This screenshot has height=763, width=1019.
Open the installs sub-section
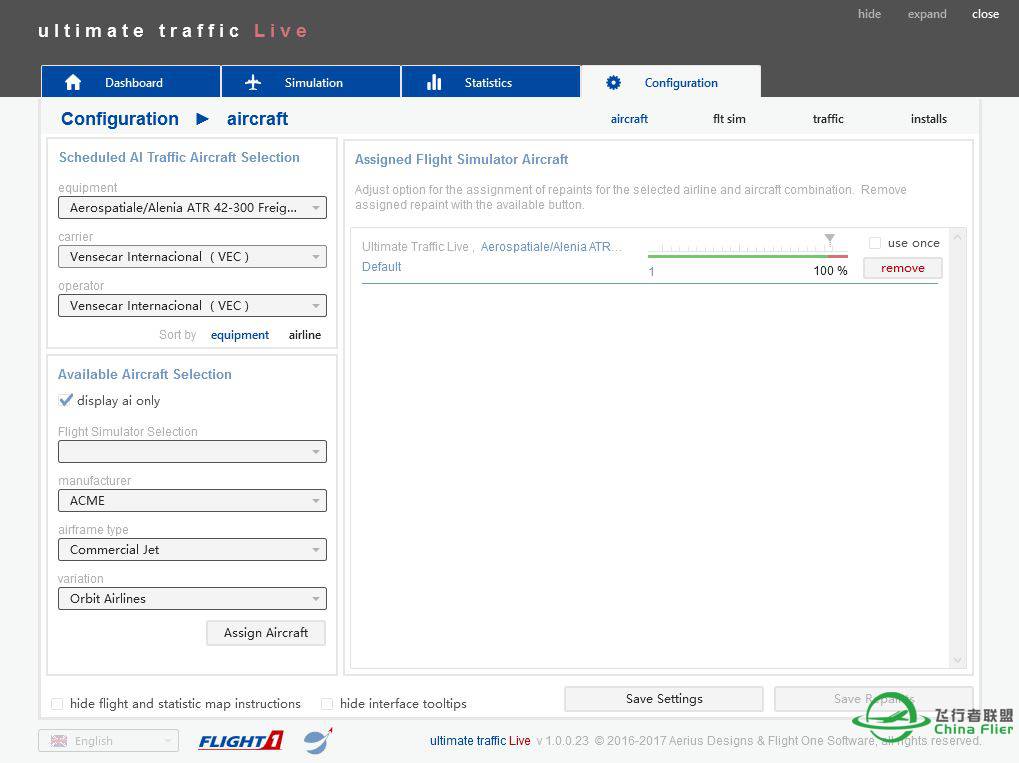click(x=929, y=119)
